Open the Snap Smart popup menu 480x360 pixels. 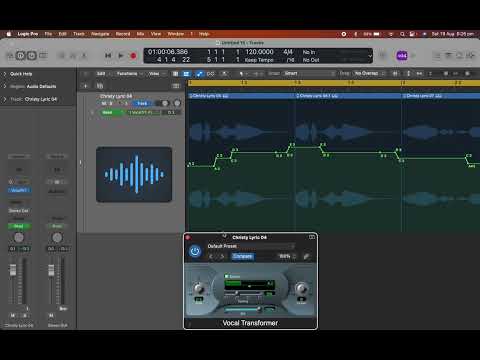309,73
